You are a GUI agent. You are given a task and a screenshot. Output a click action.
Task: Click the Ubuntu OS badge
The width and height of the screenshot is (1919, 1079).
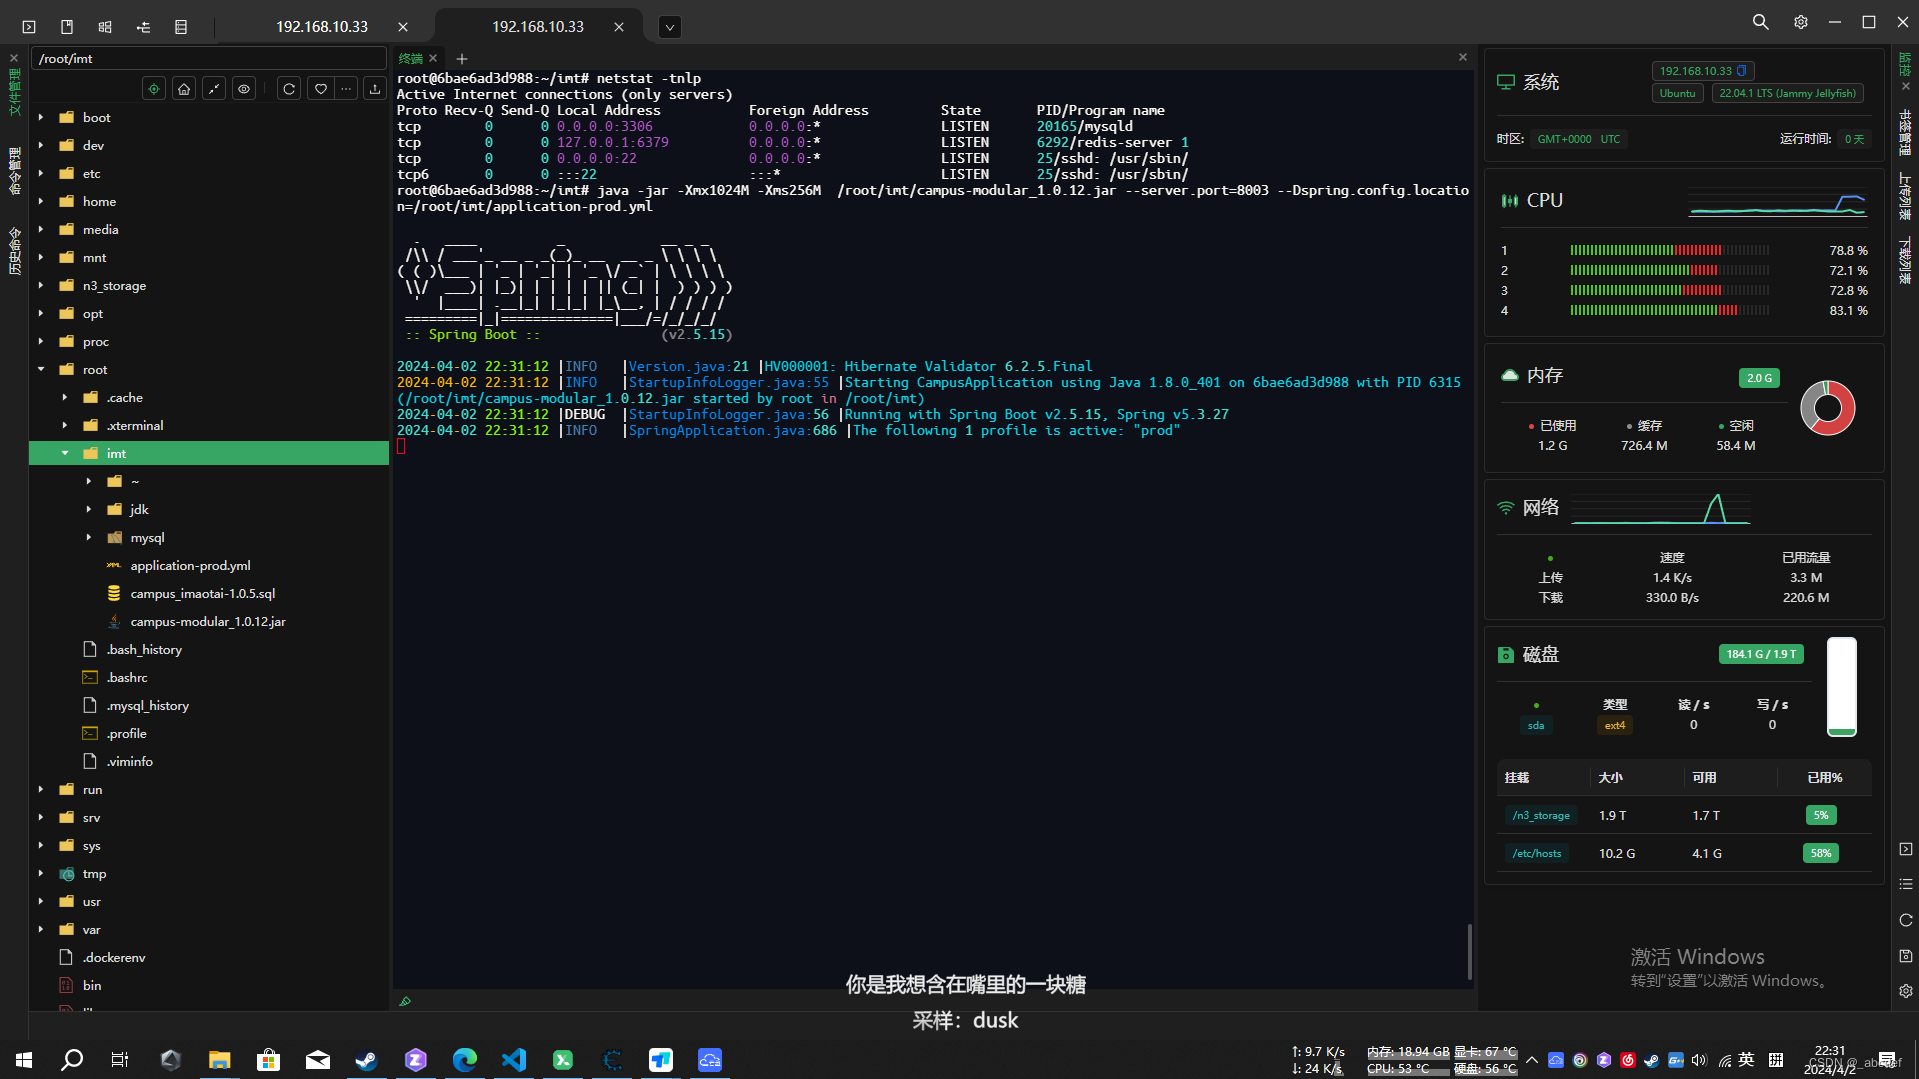click(1678, 94)
